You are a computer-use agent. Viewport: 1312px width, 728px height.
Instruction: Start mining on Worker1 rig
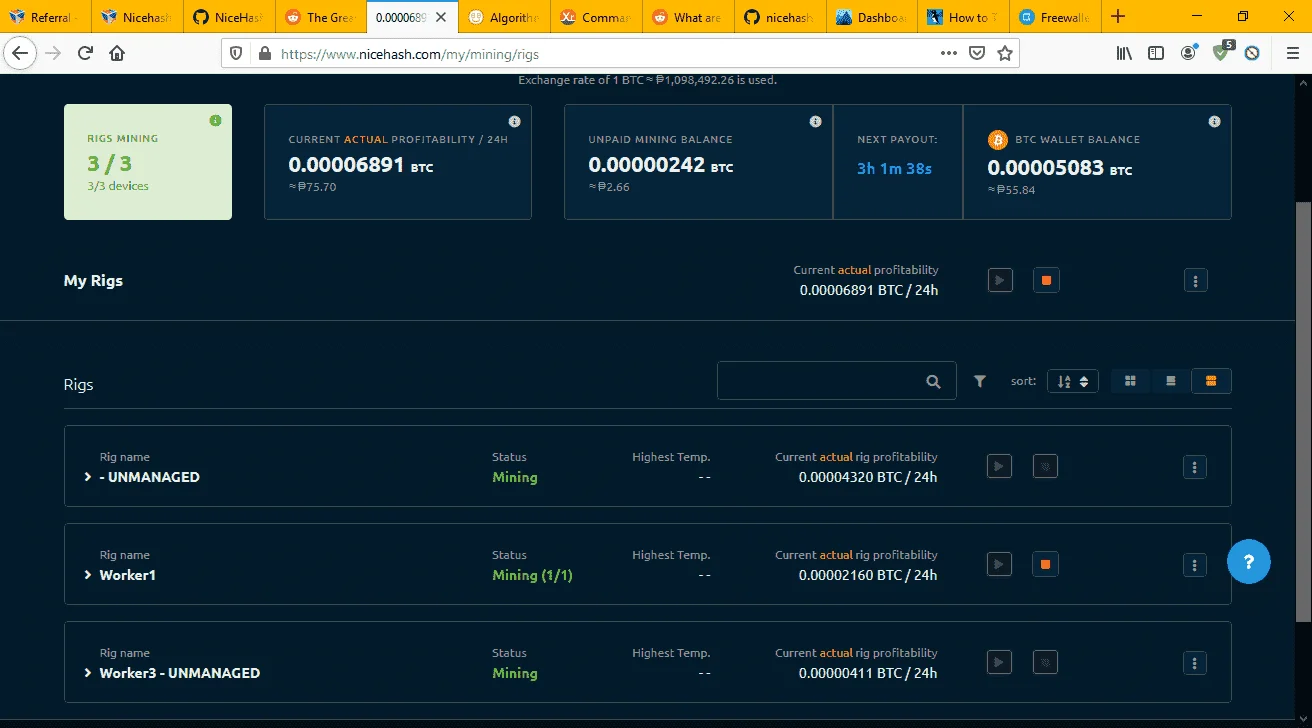click(1000, 564)
